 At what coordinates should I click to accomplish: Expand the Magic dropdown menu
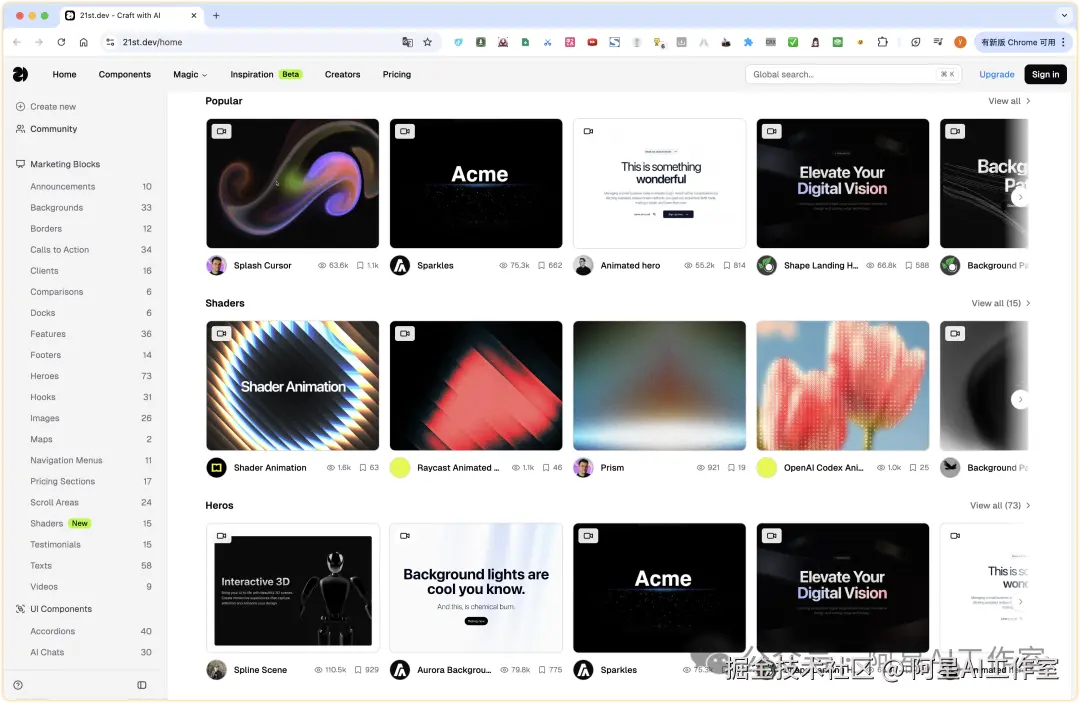coord(189,74)
